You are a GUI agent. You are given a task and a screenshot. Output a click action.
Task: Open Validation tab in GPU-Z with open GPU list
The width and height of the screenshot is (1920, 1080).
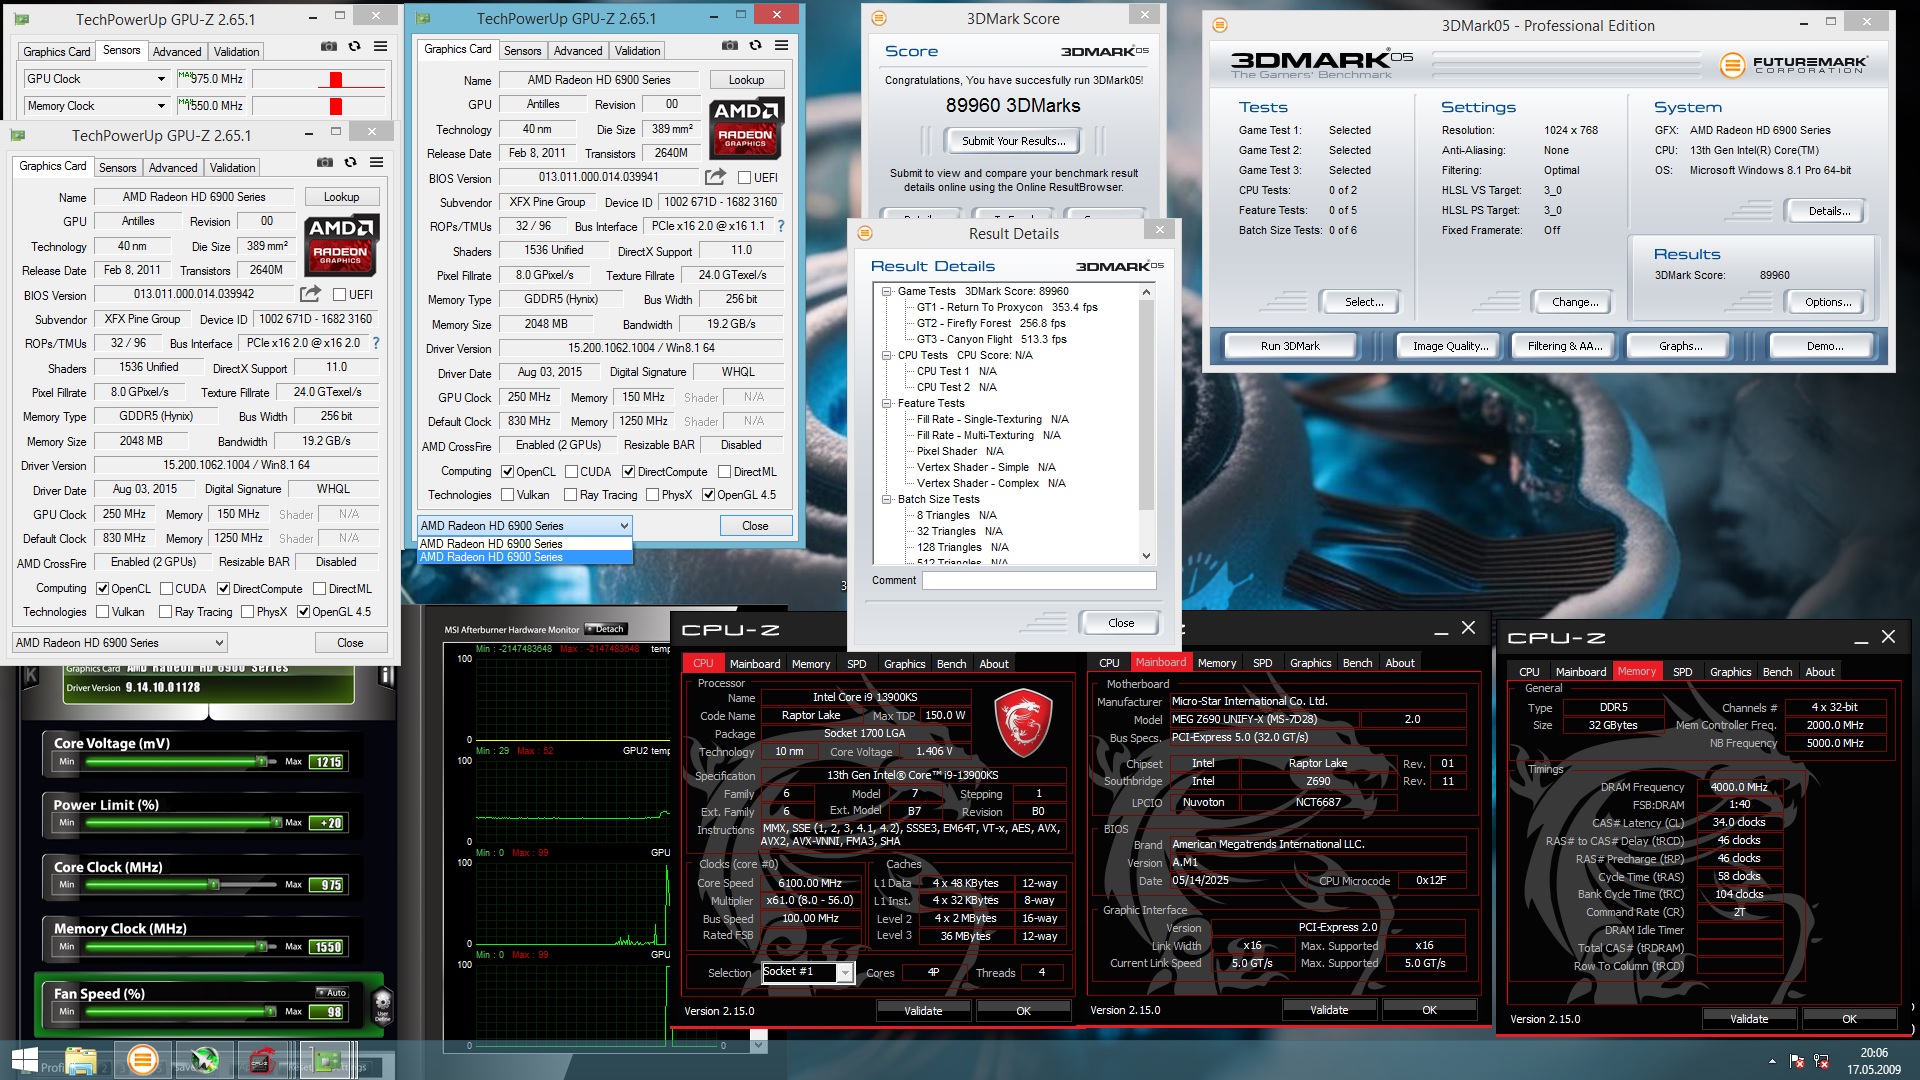tap(637, 51)
